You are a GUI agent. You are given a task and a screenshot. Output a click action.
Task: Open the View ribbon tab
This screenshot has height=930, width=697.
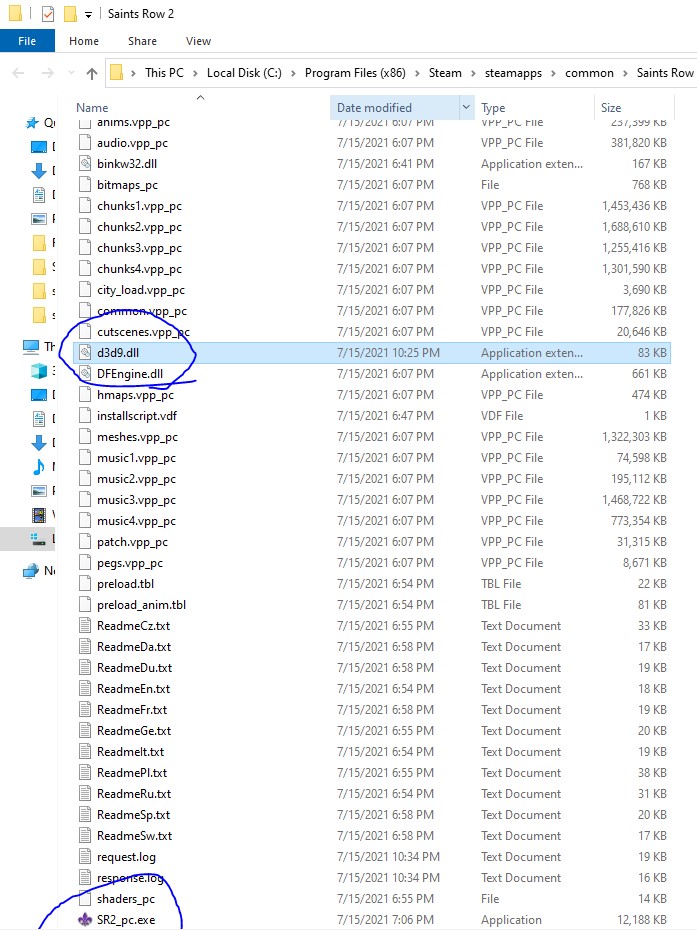pyautogui.click(x=198, y=41)
